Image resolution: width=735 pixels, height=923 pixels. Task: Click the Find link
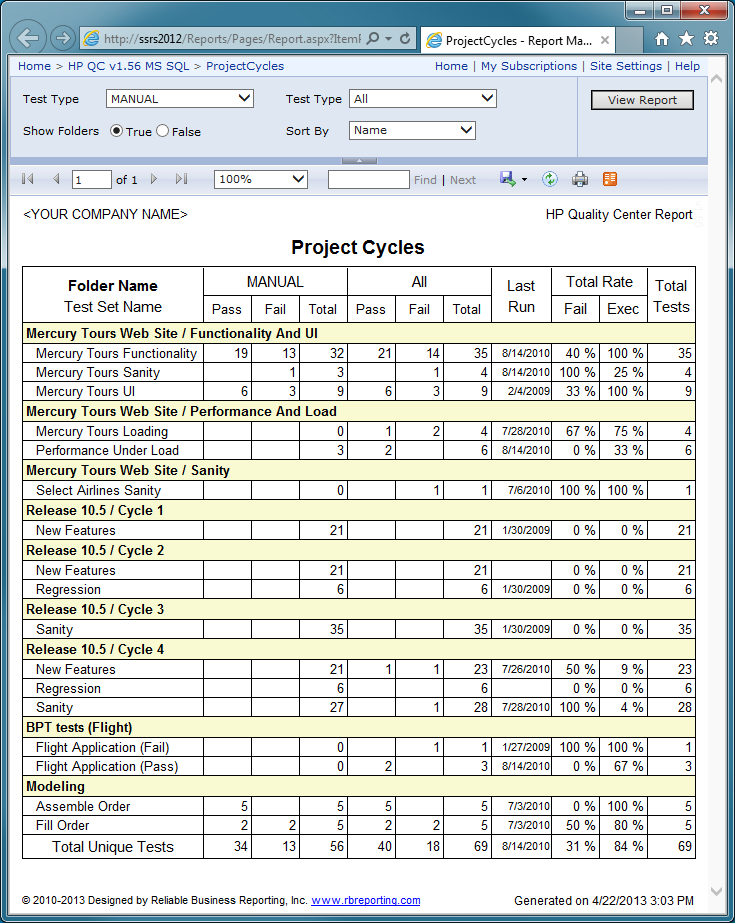coord(425,180)
